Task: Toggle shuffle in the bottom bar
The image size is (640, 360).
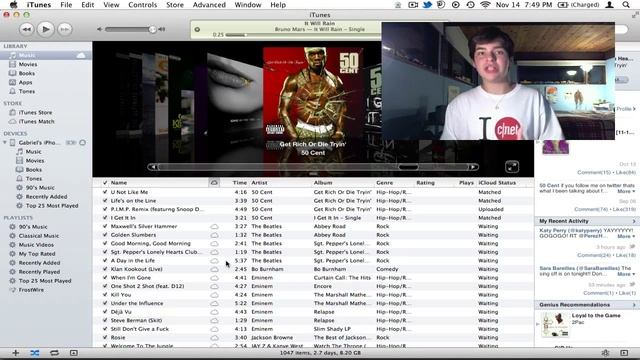Action: (x=35, y=353)
